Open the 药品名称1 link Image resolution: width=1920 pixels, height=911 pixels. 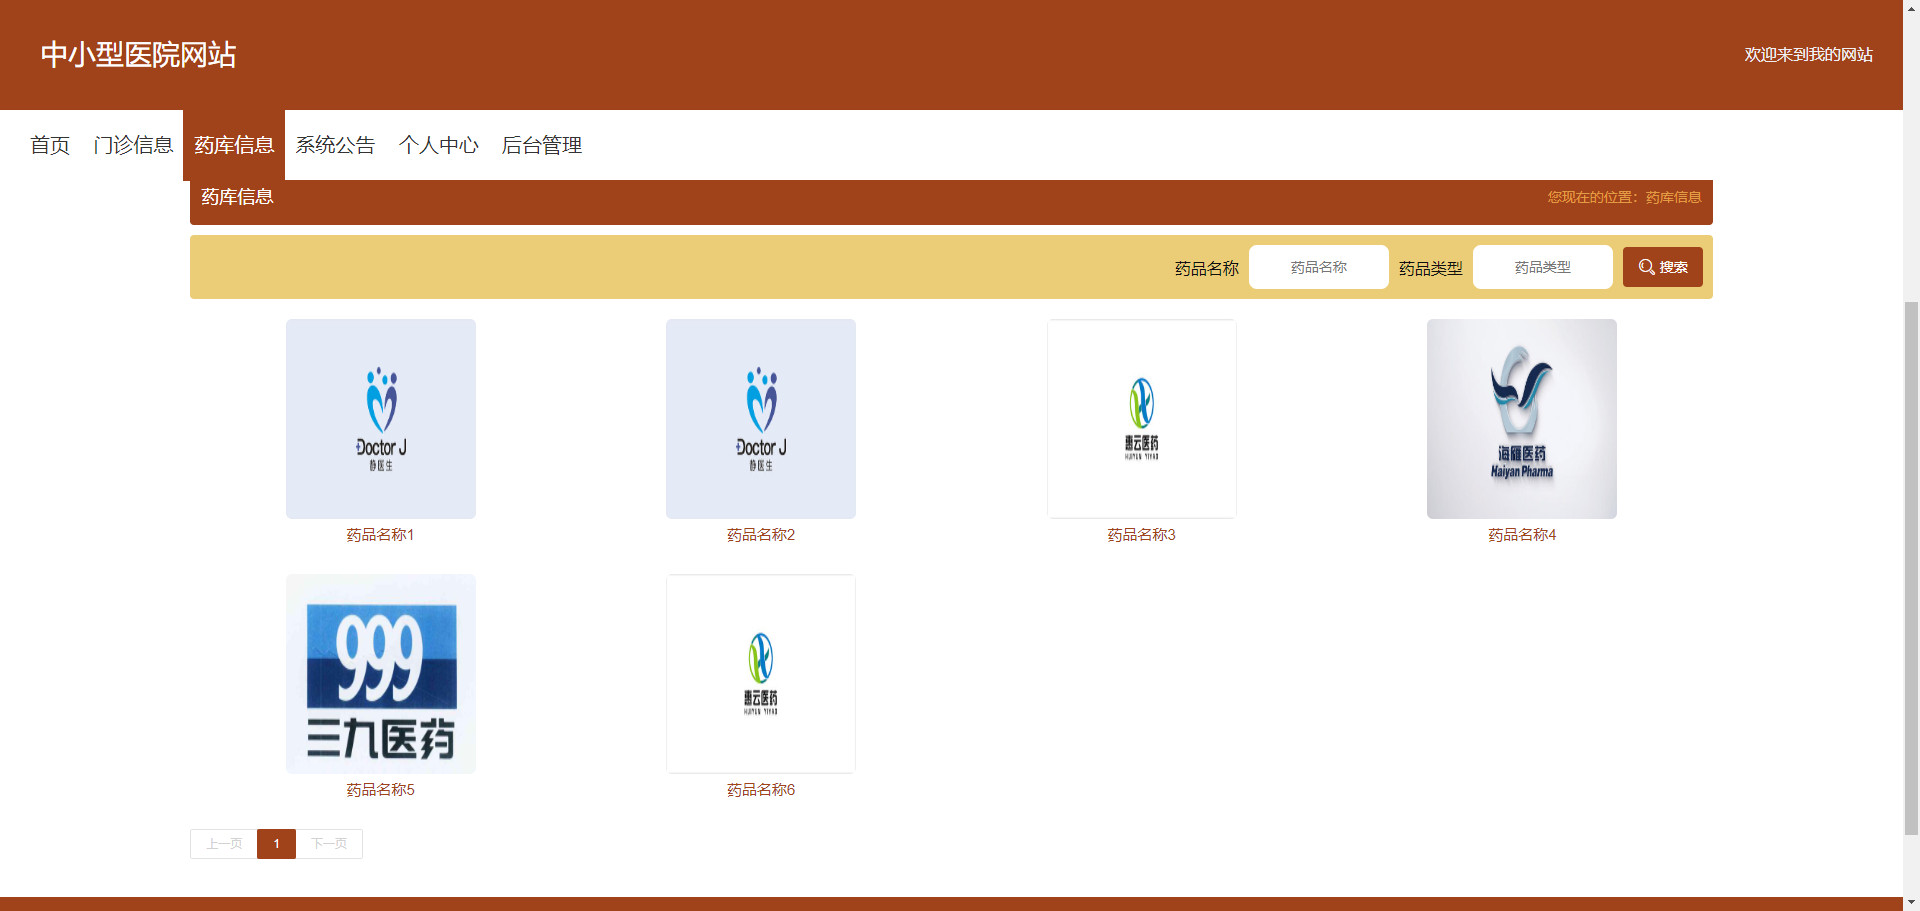381,535
